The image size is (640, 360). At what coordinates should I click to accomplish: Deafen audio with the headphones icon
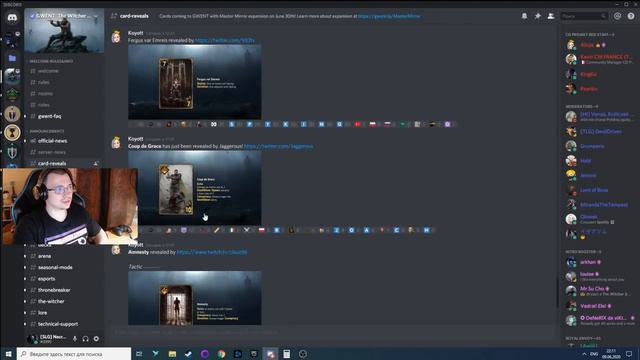(x=85, y=339)
